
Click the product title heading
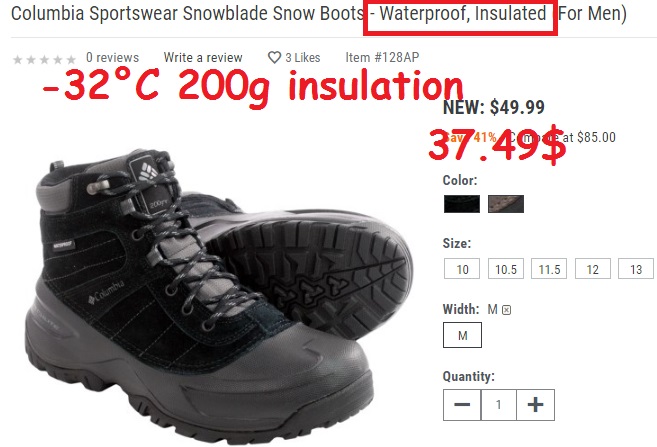(x=318, y=13)
